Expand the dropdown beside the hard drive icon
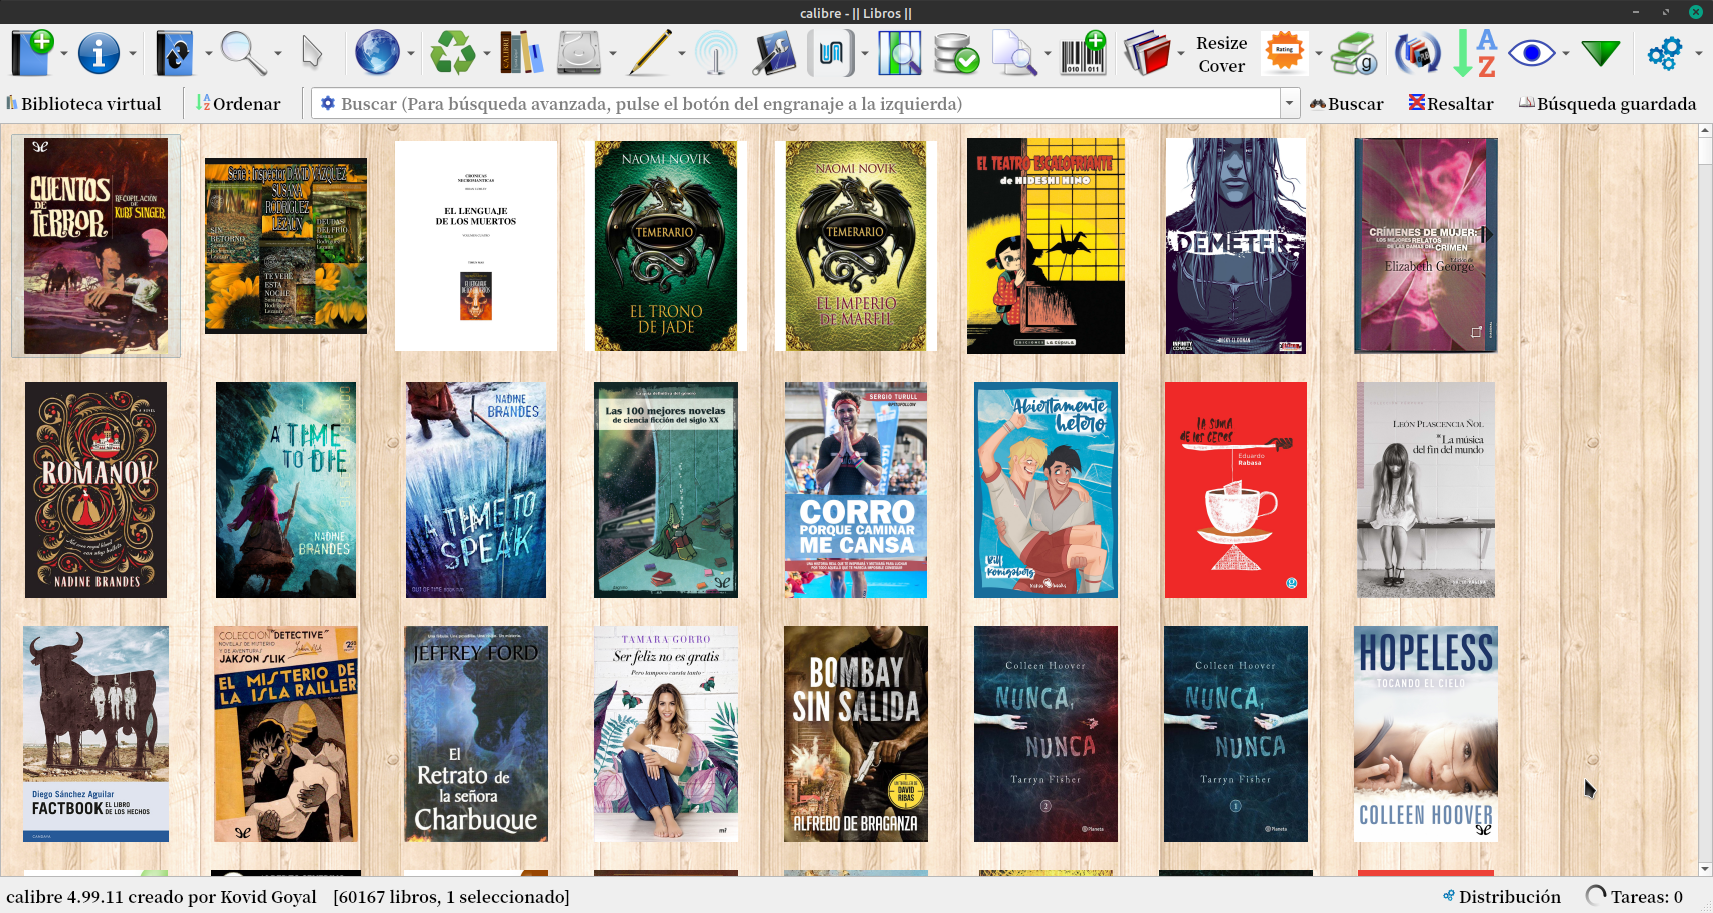1713x913 pixels. [612, 54]
